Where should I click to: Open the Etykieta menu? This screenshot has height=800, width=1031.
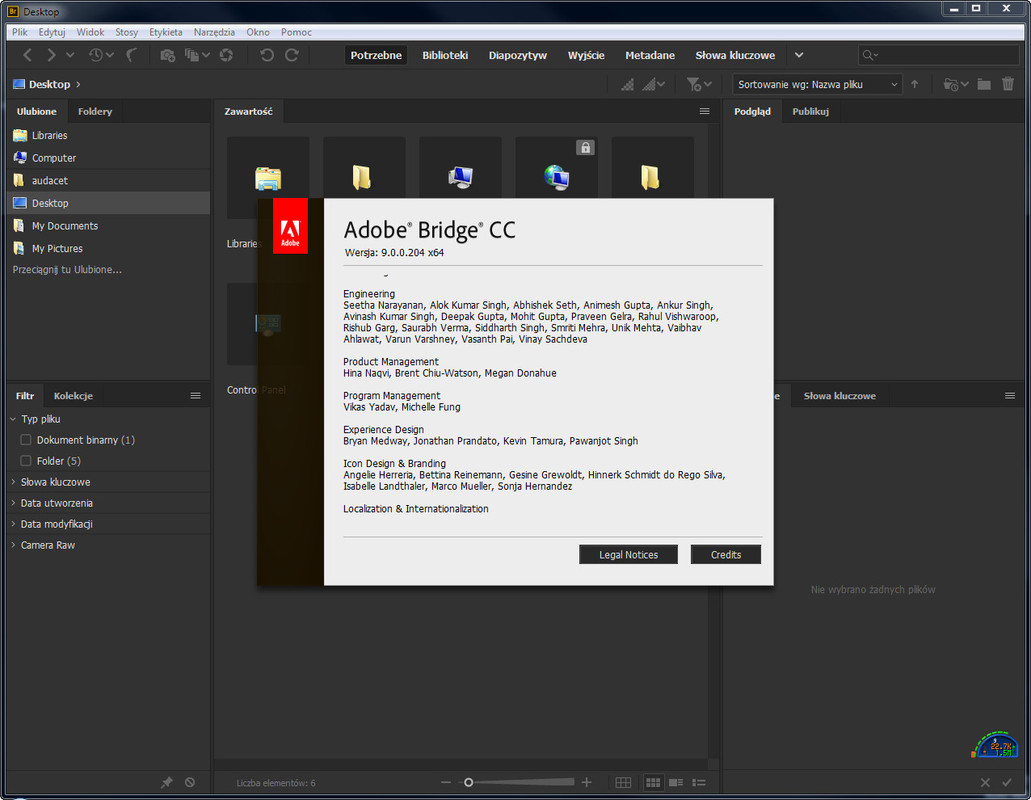pos(166,32)
